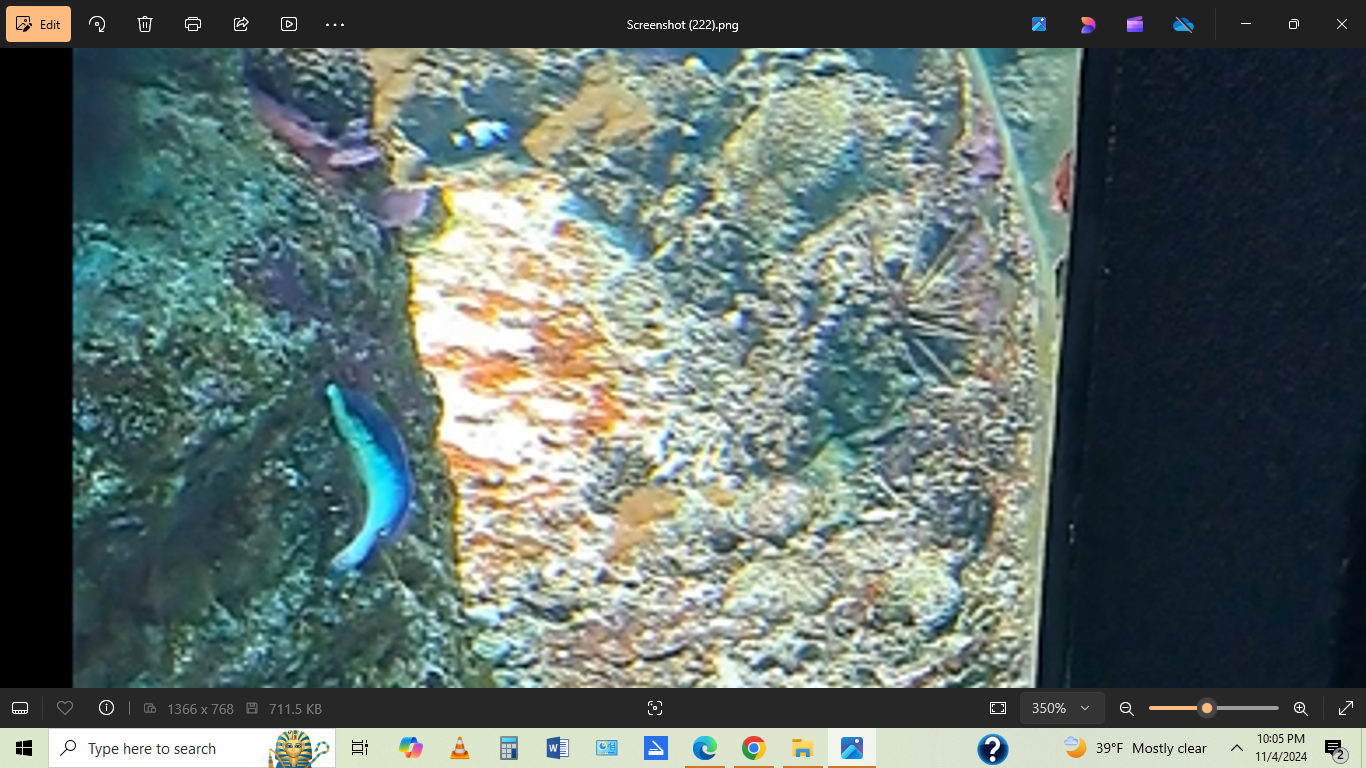Viewport: 1366px width, 768px height.
Task: Open the 350% zoom level dropdown
Action: pyautogui.click(x=1062, y=708)
